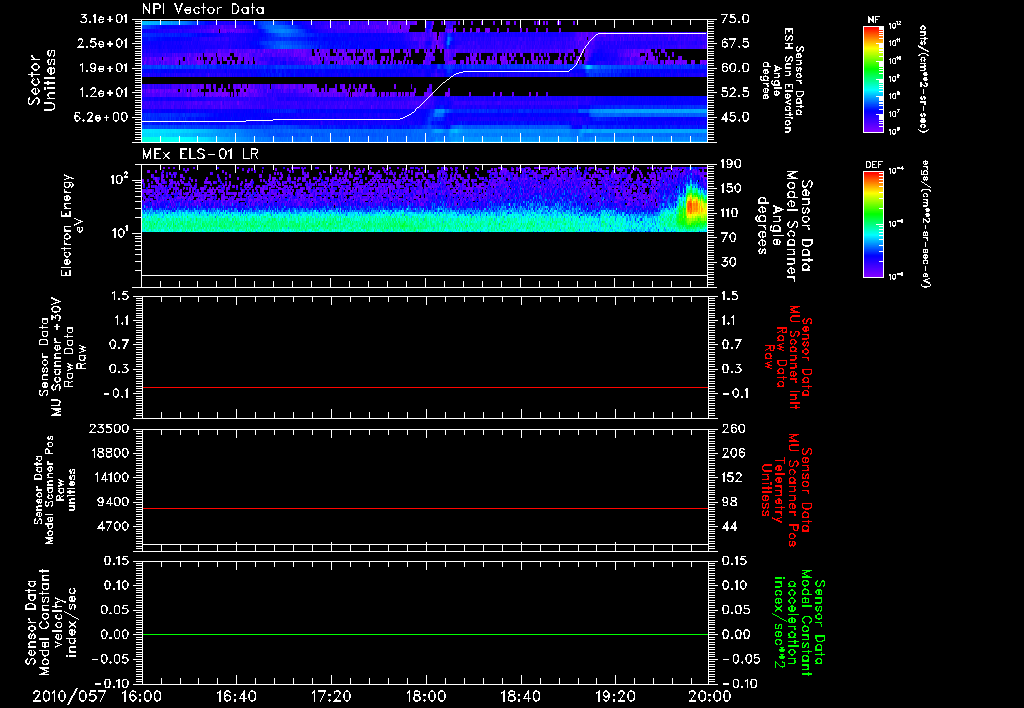Click the ergs/(cm**2-sr-sec-eV) units label
This screenshot has height=708, width=1024.
pyautogui.click(x=924, y=224)
